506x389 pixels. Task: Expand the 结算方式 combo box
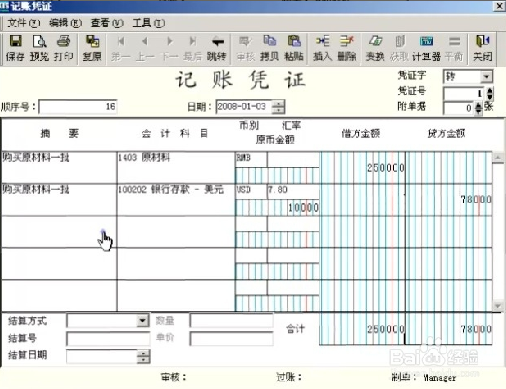[x=142, y=320]
